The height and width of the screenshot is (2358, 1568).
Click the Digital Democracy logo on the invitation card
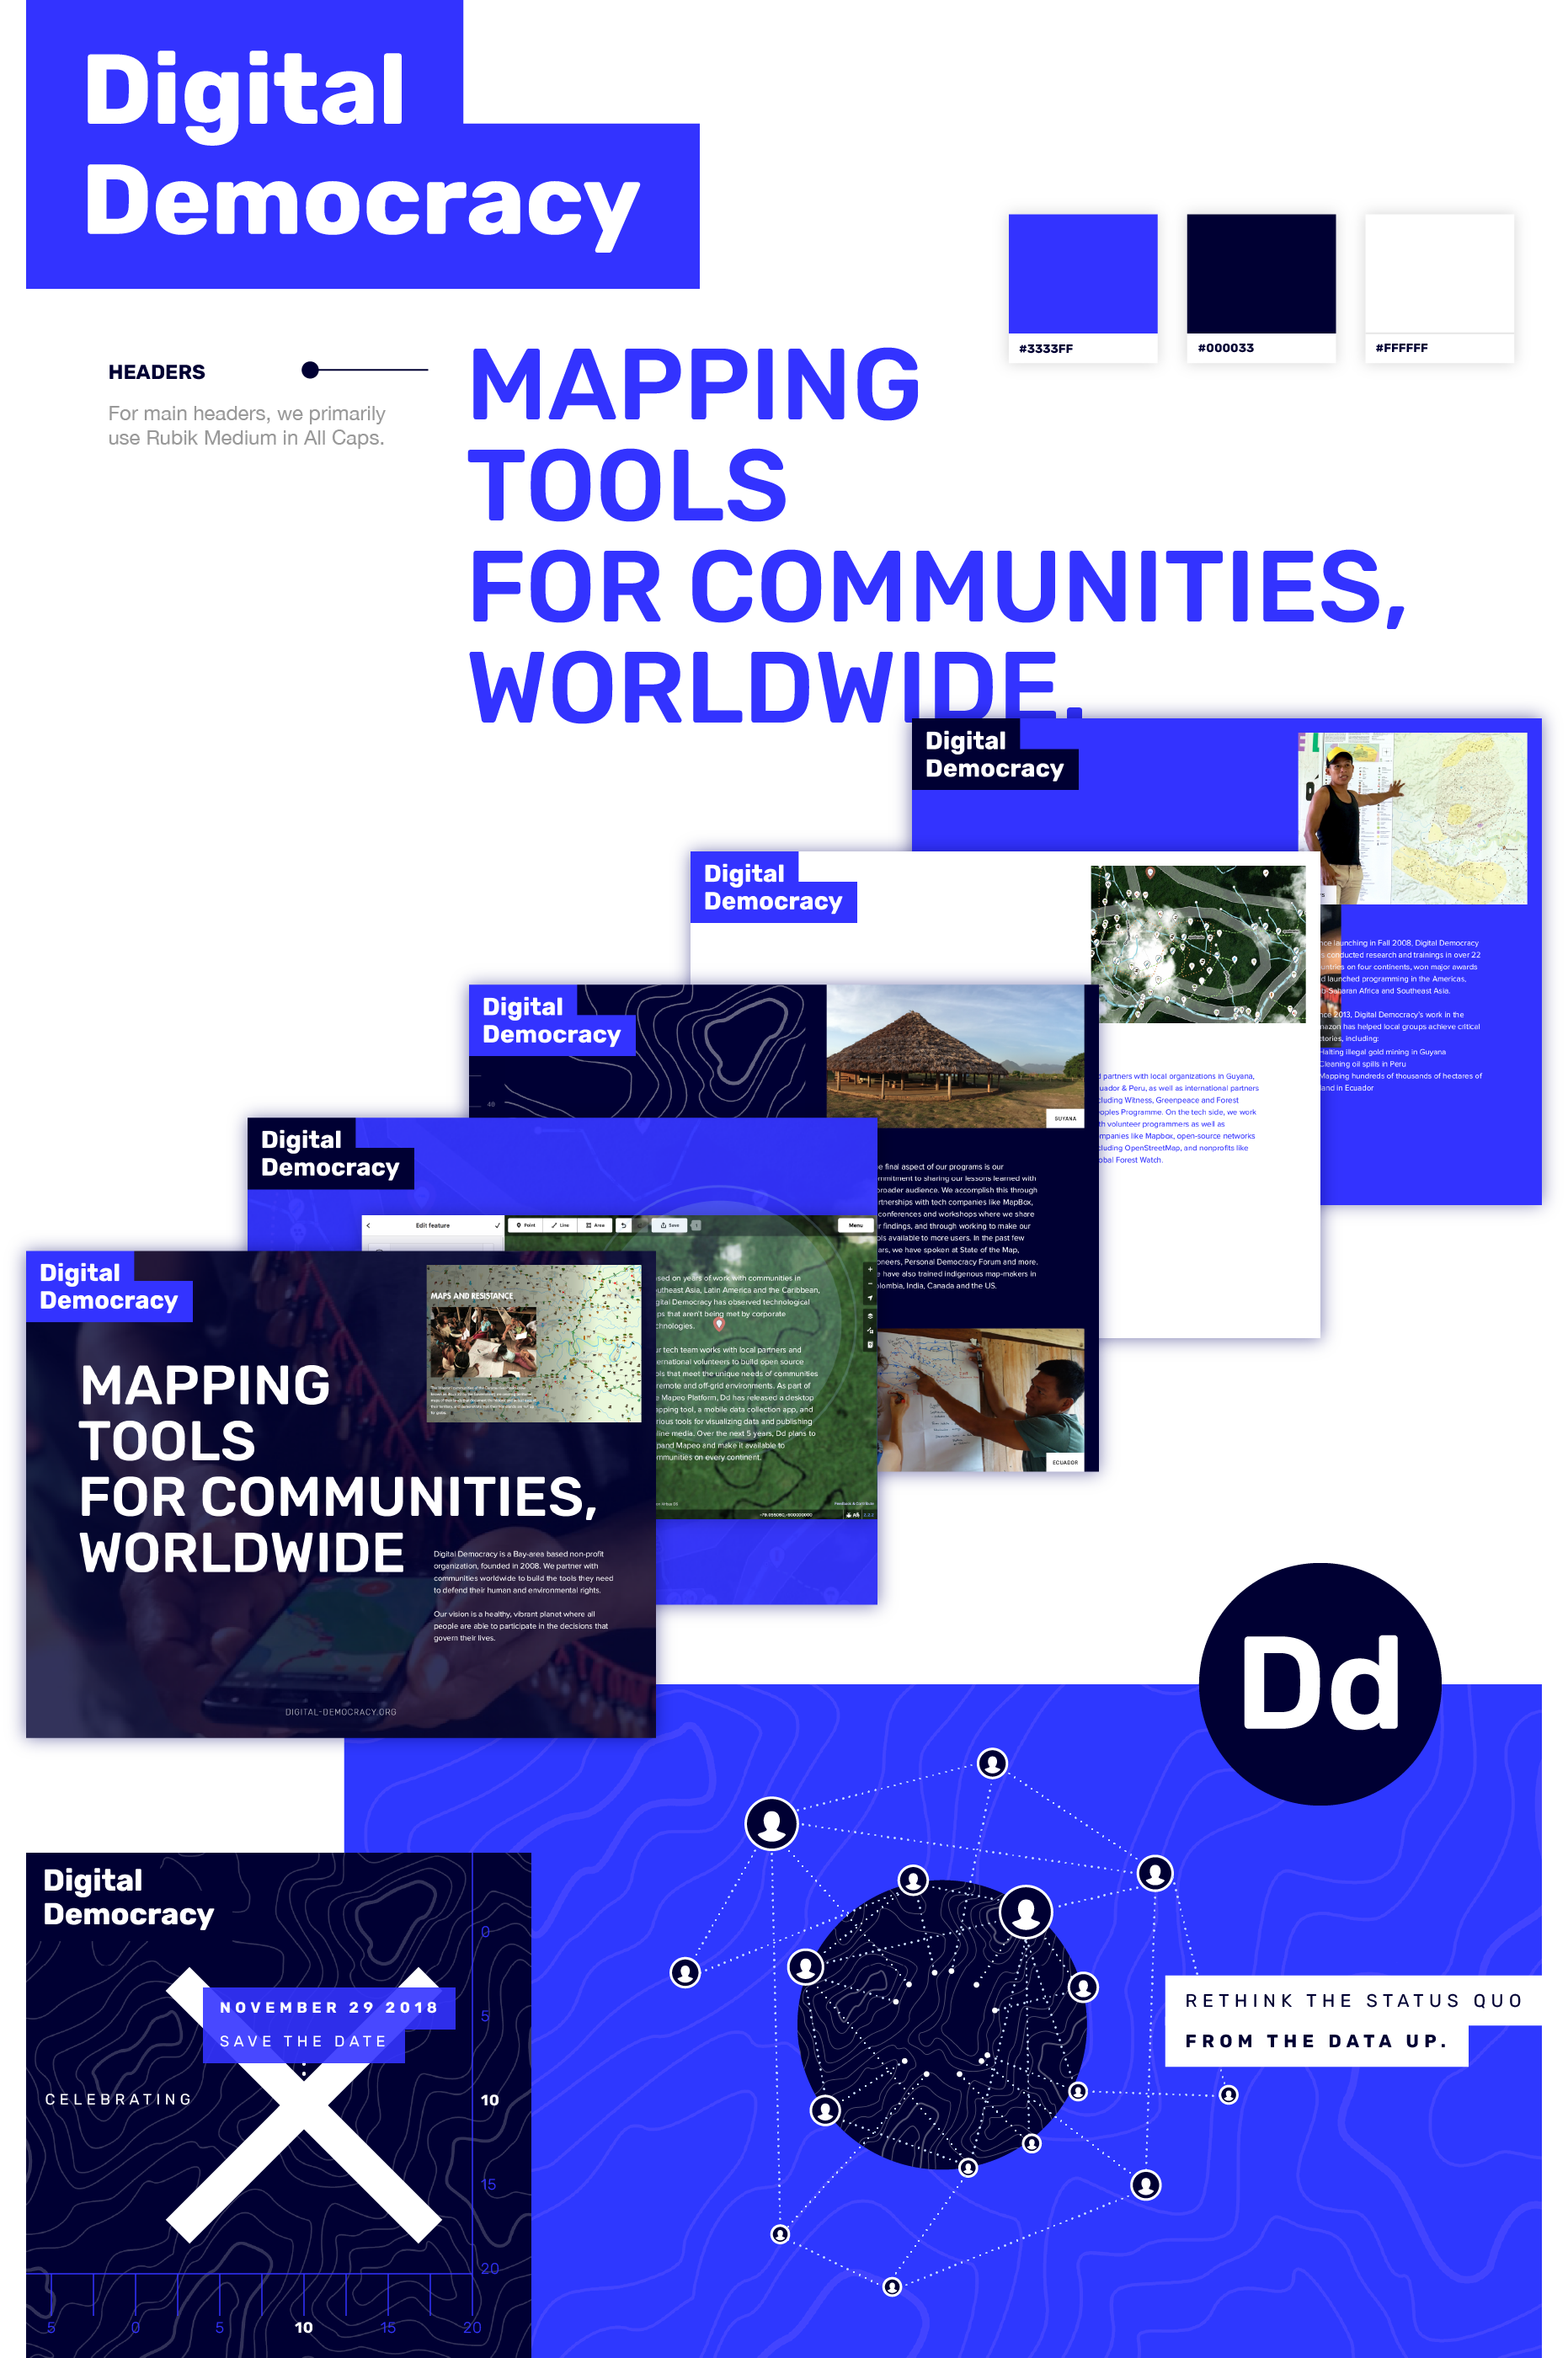point(129,1897)
